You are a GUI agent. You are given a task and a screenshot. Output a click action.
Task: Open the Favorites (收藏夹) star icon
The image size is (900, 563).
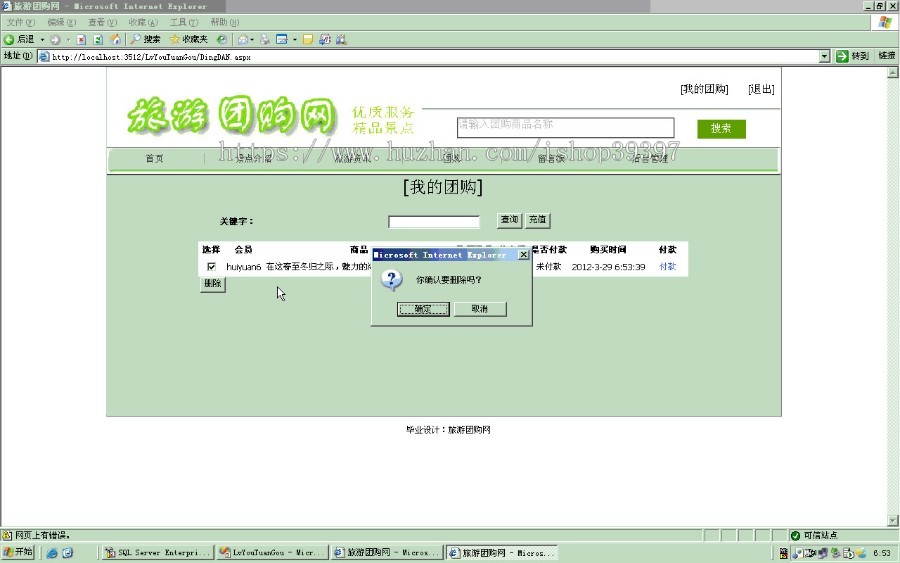[174, 40]
